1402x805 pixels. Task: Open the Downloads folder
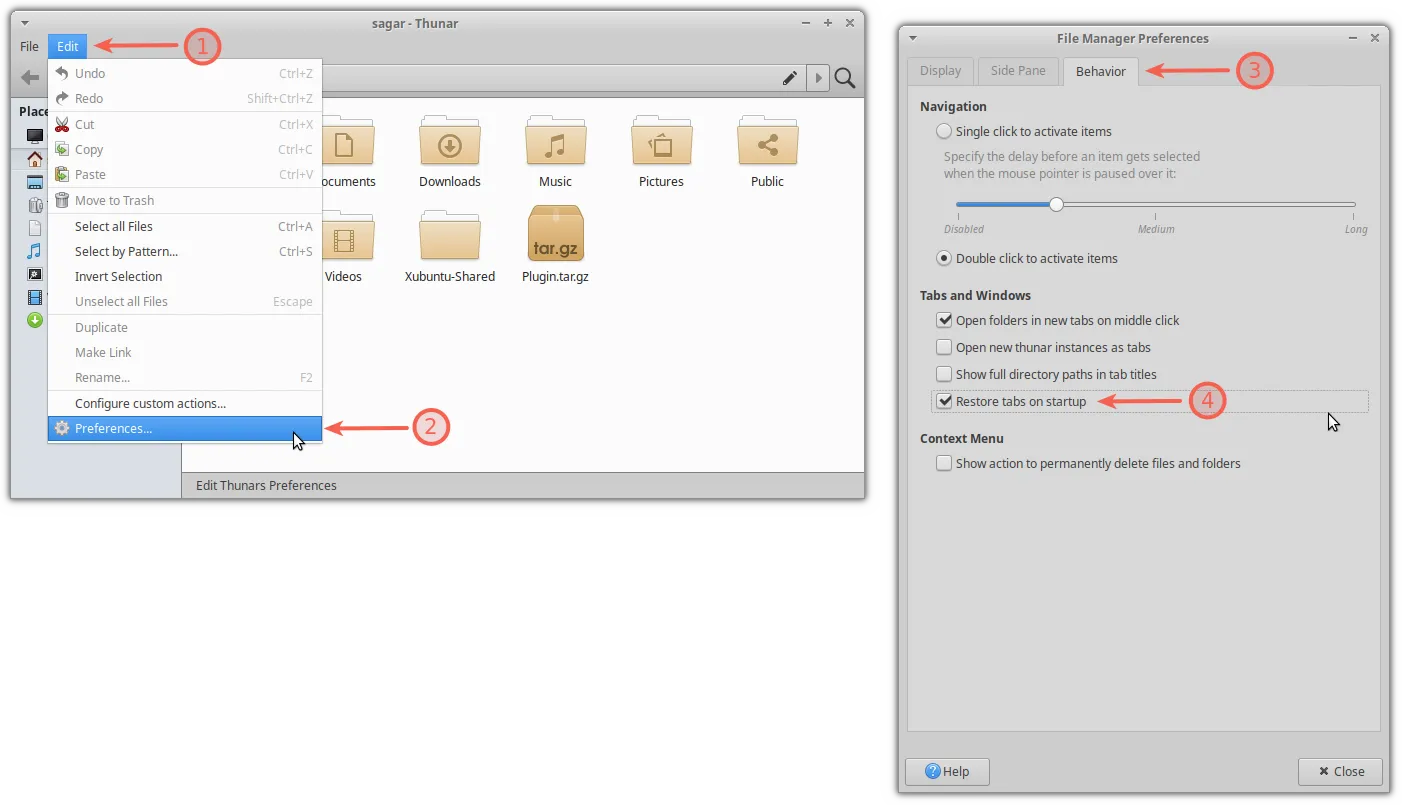point(449,143)
